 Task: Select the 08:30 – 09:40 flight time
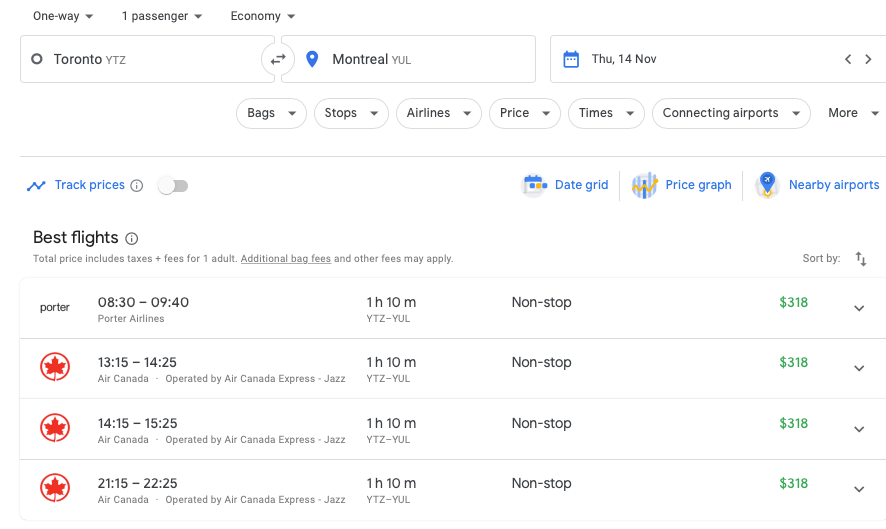click(143, 302)
